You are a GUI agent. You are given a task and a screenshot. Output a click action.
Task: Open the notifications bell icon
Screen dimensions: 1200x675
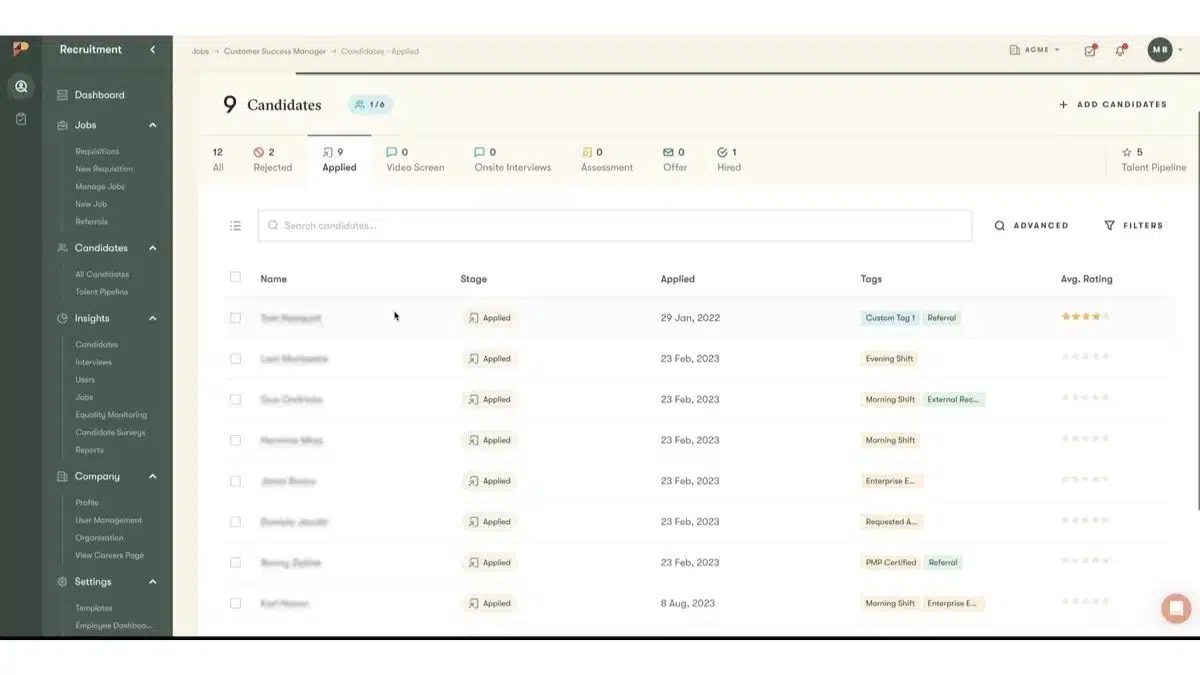coord(1121,48)
